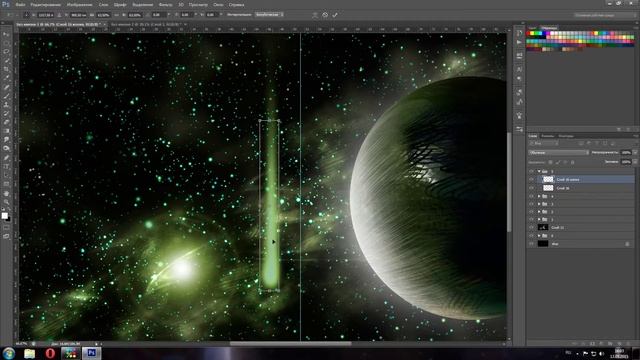Select the Rectangular Marquee tool

pos(6,43)
